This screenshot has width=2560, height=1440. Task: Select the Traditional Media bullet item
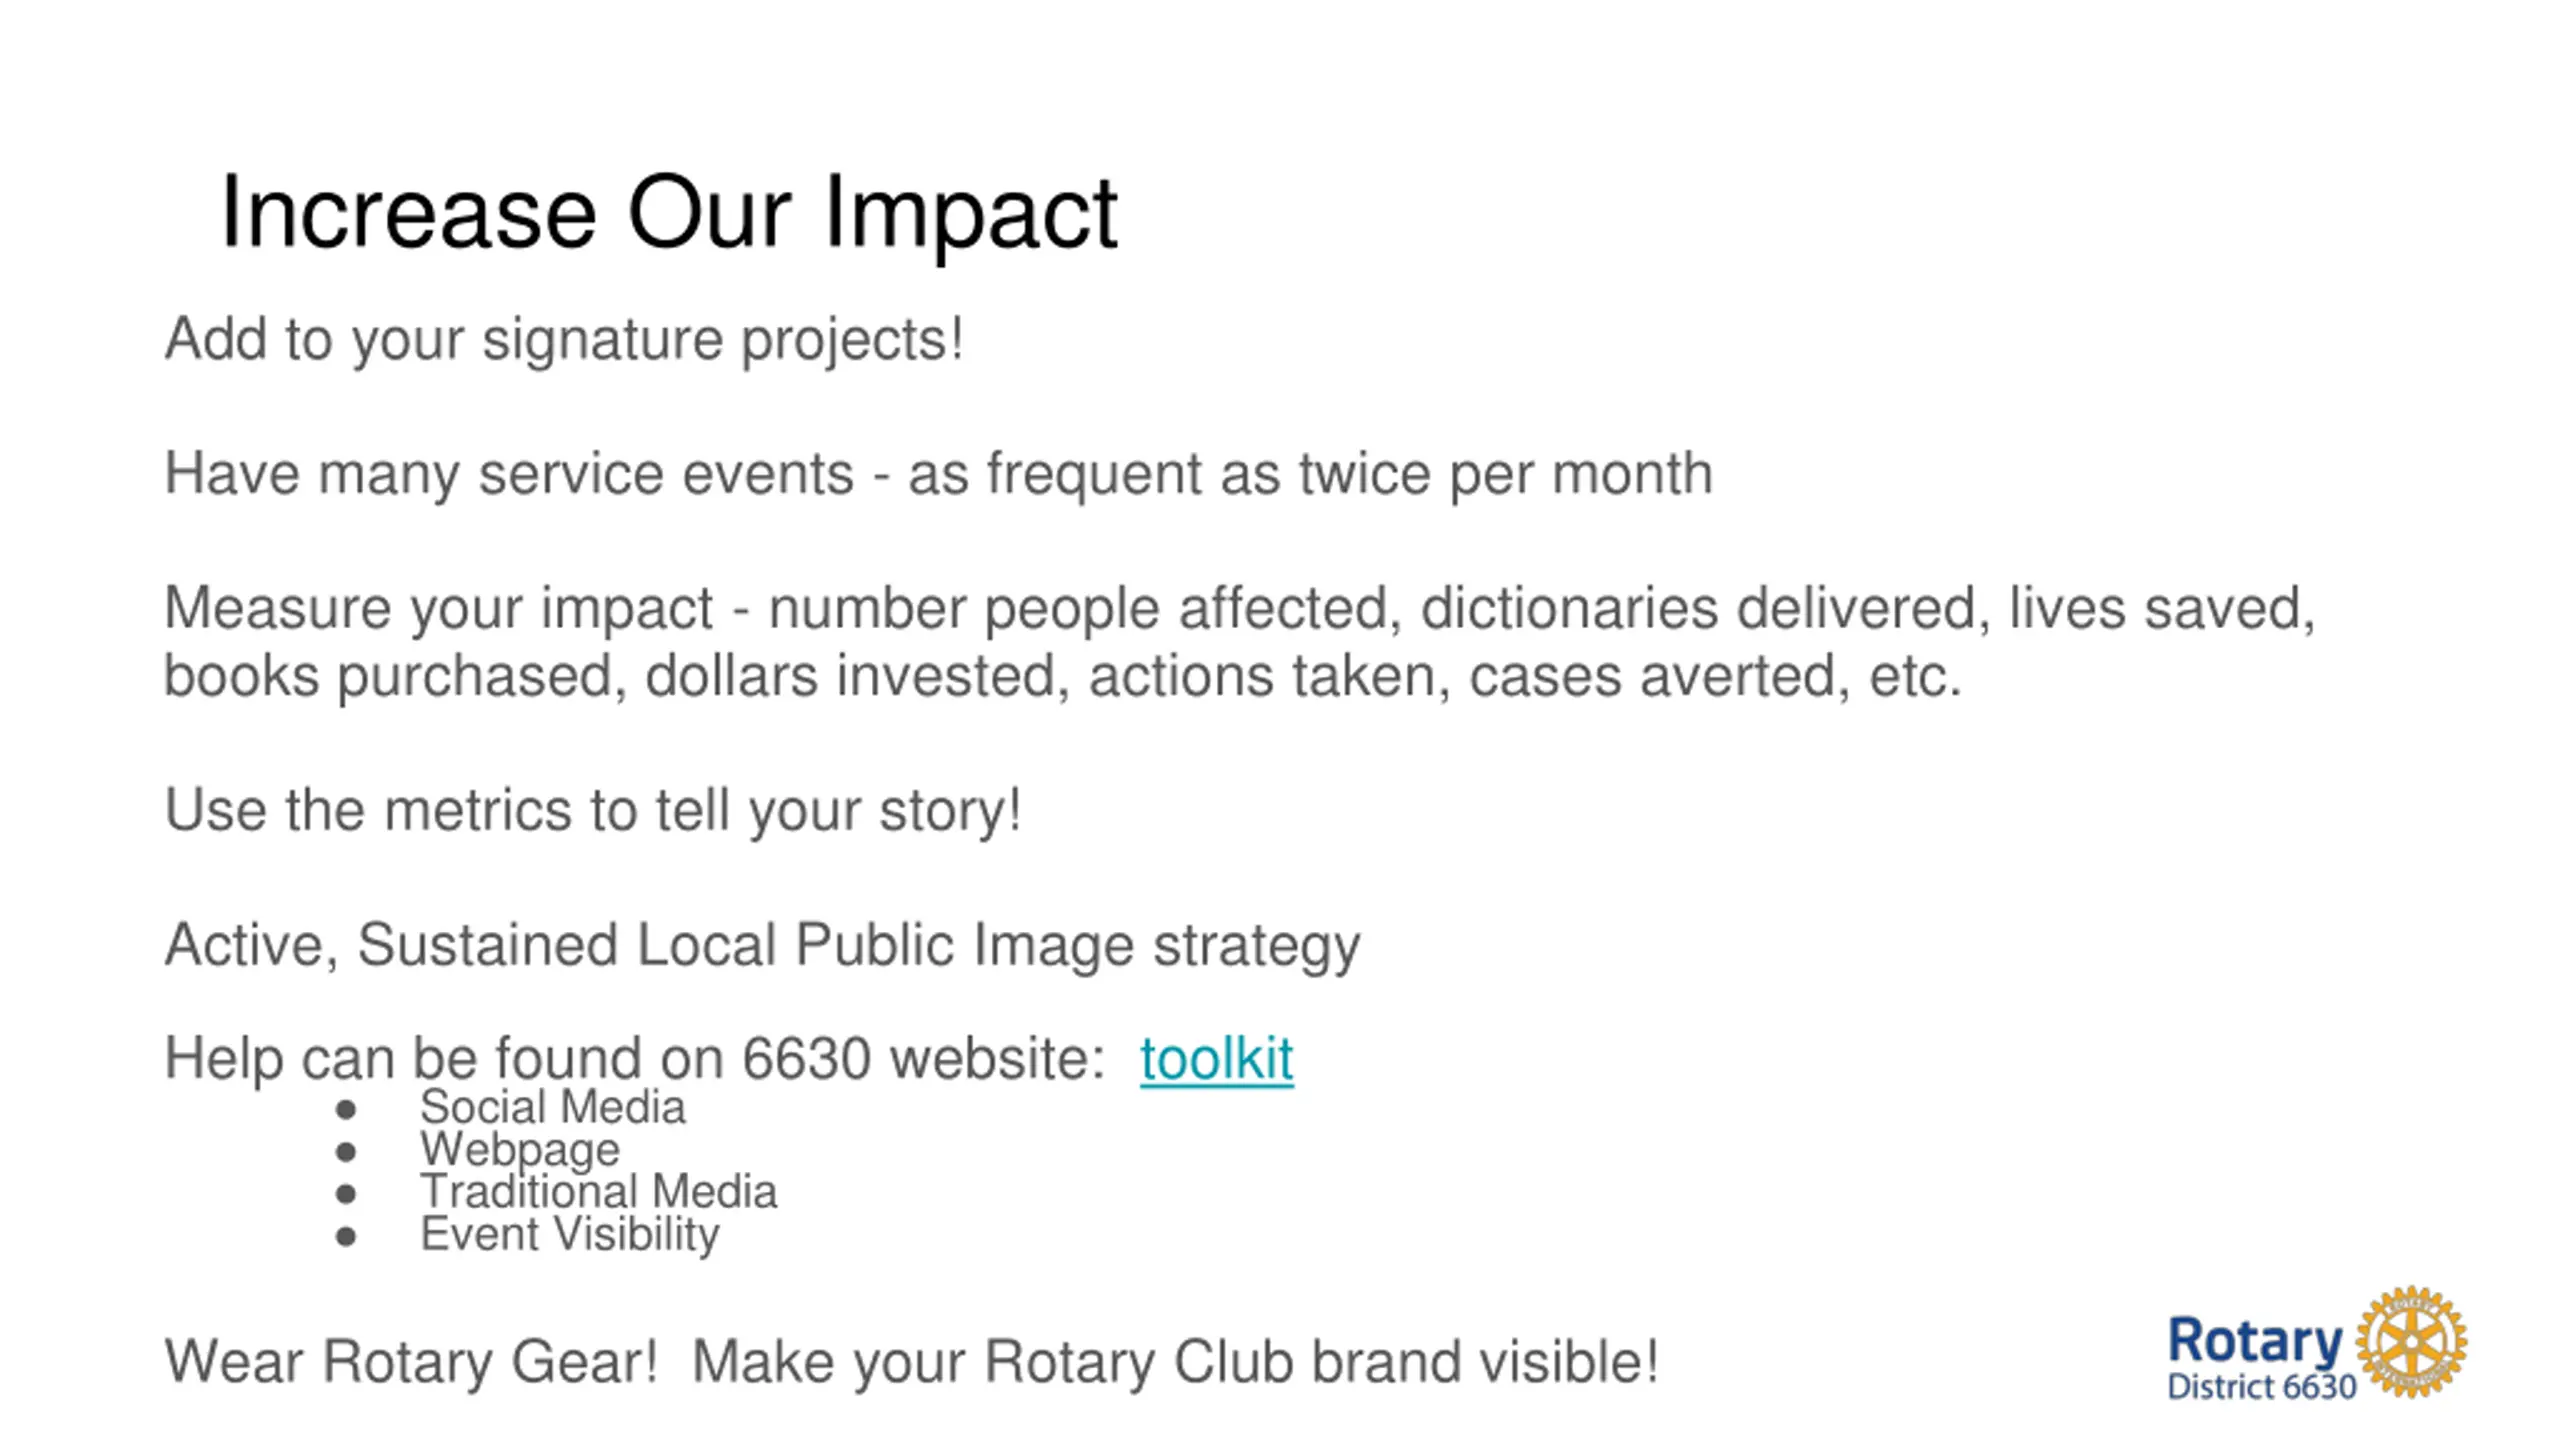click(598, 1192)
